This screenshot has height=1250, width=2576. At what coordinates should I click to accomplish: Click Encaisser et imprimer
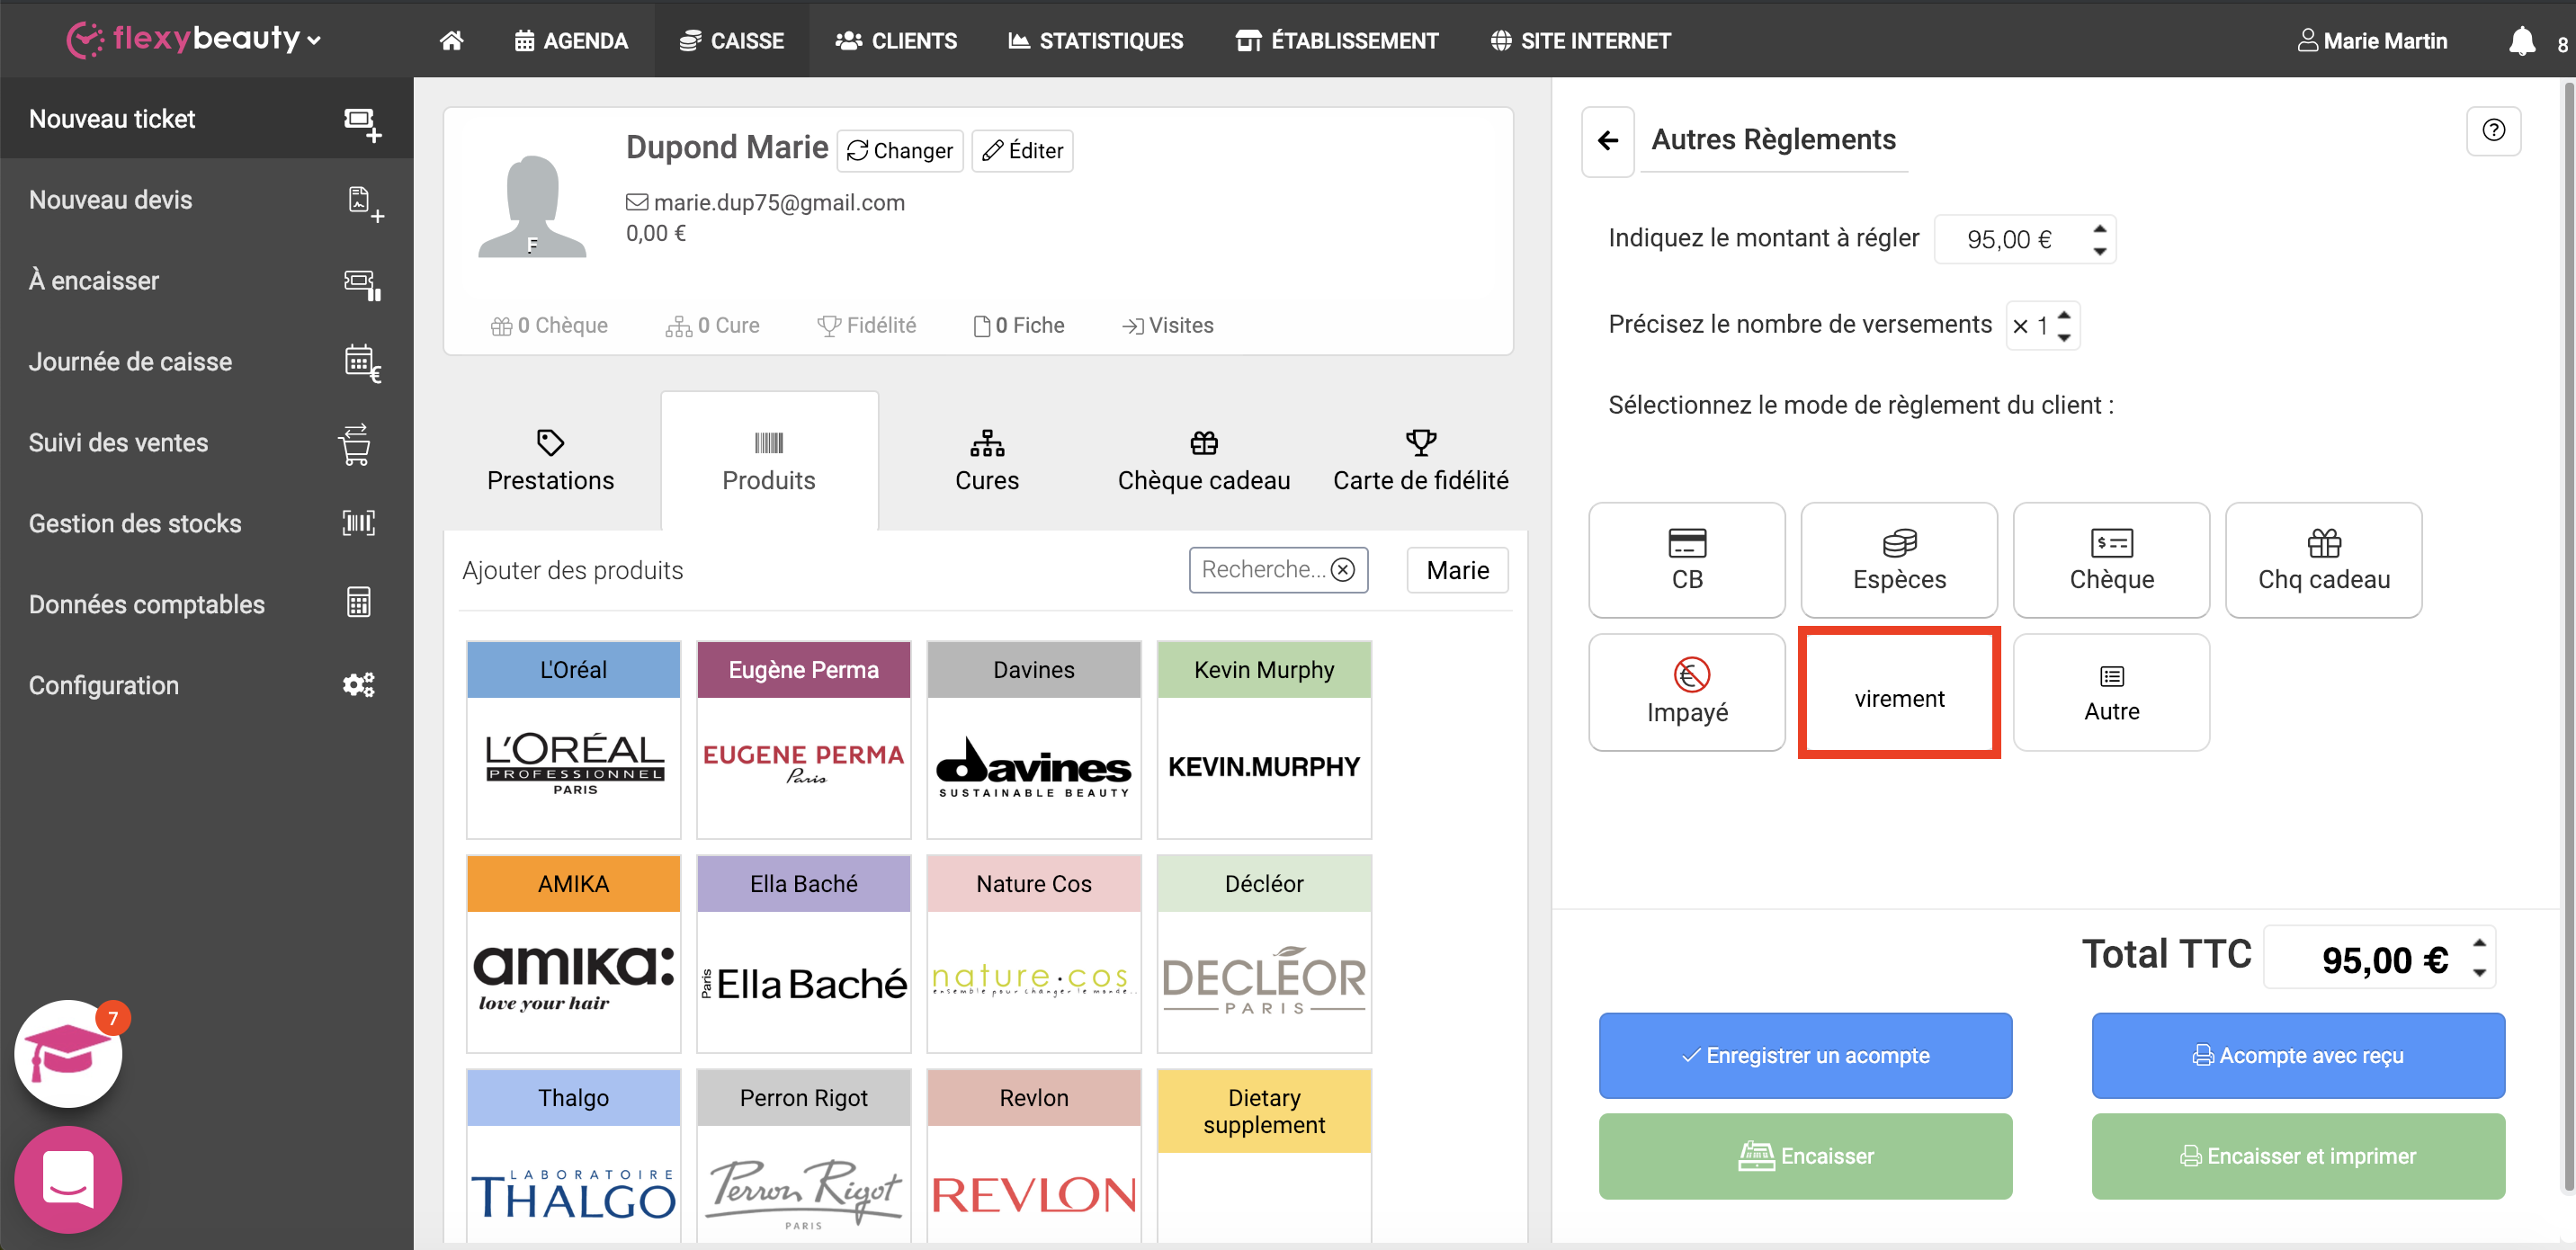2297,1155
